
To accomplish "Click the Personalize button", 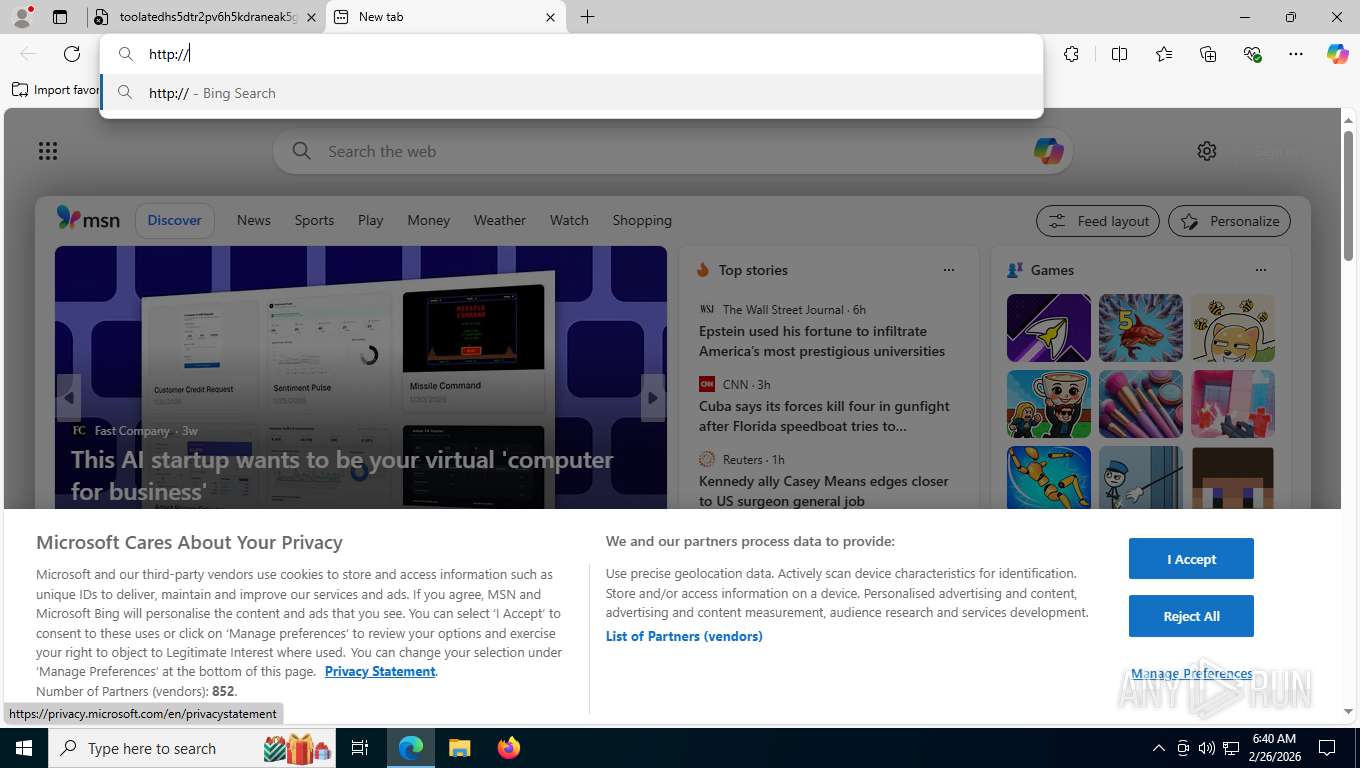I will [1229, 221].
